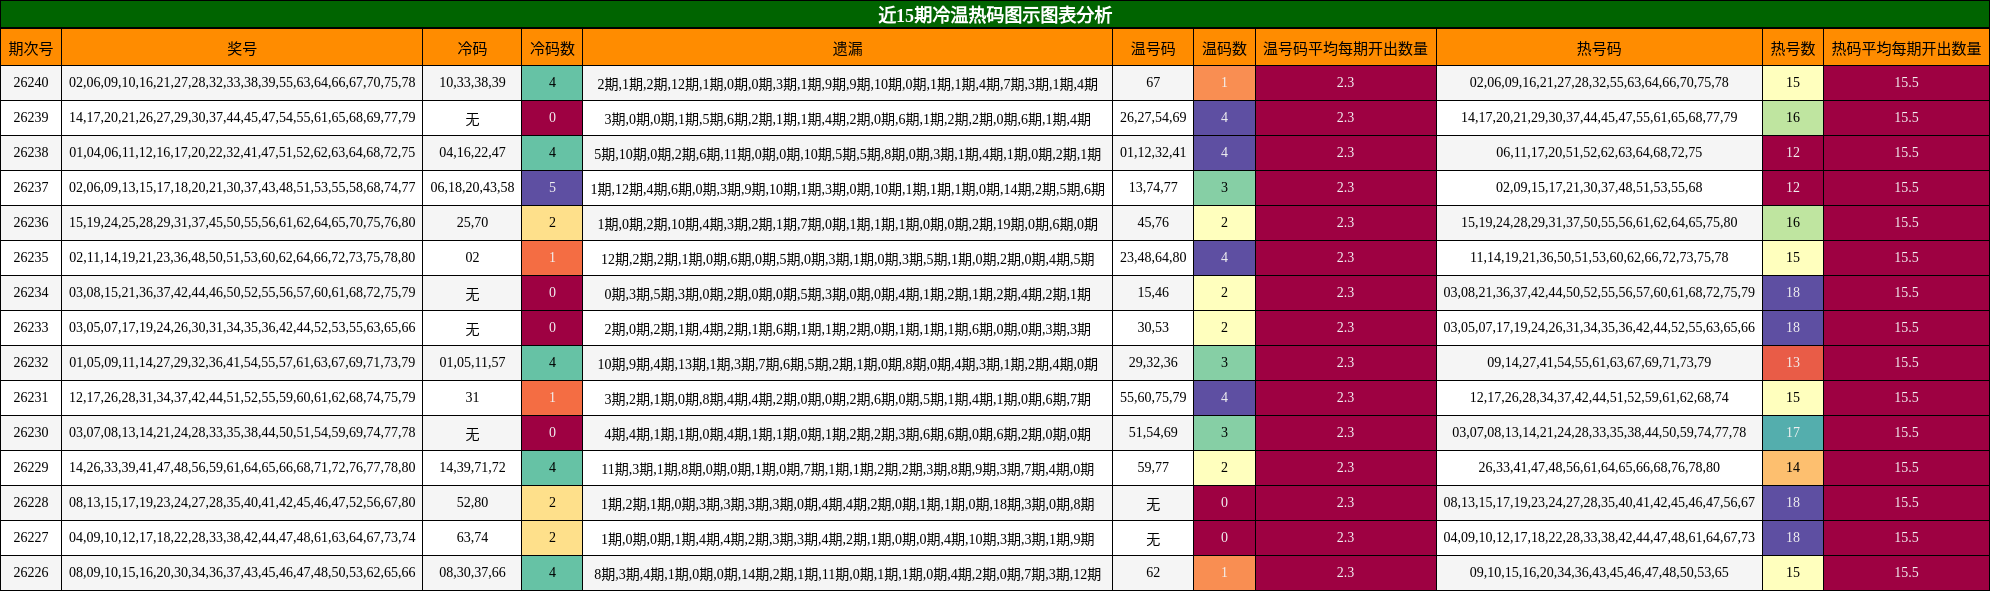The width and height of the screenshot is (1990, 591).
Task: Select warm codes cell 01,12,32,41
Action: (x=1153, y=153)
